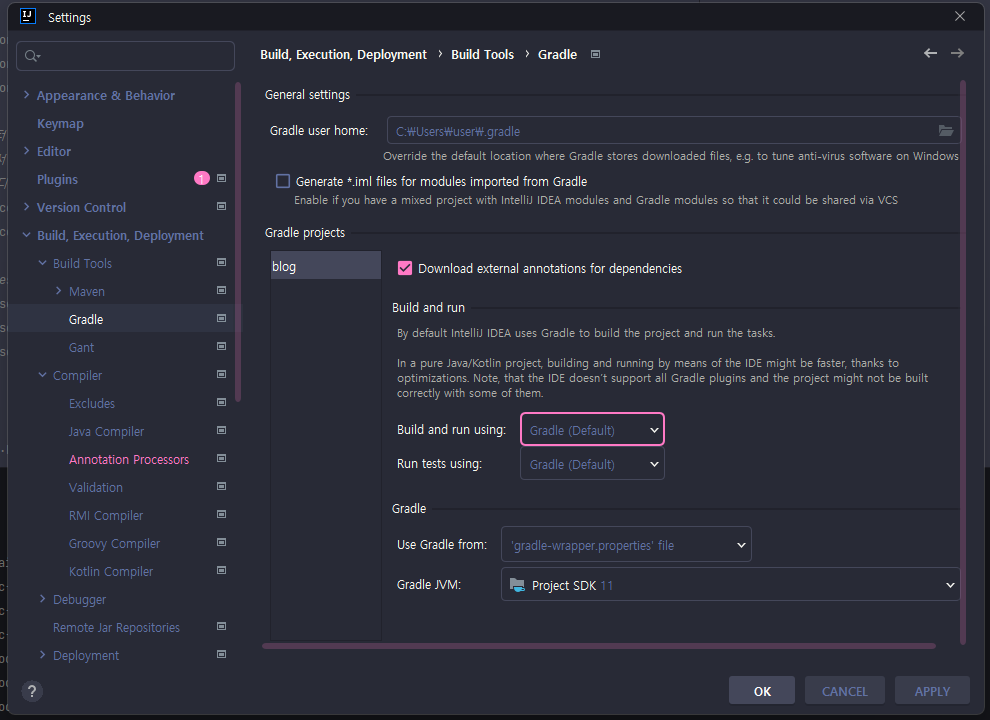Open the Plugins settings page
Screen dimensions: 990x720
pos(57,179)
